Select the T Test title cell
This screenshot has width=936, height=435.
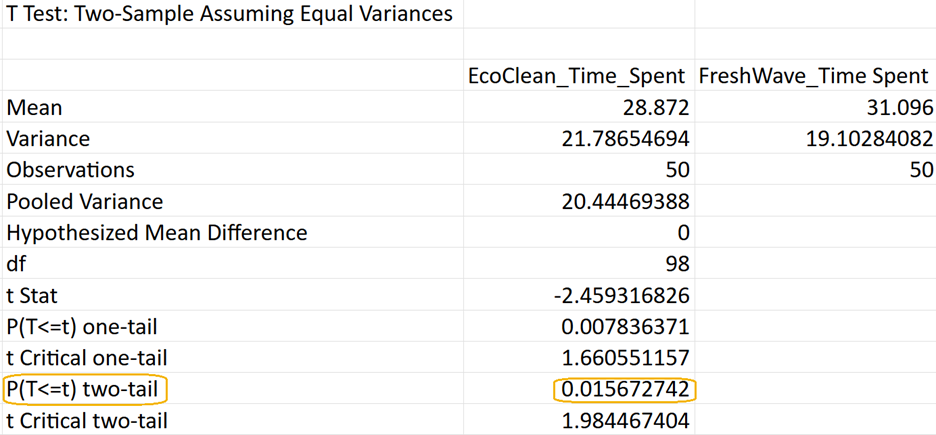229,14
